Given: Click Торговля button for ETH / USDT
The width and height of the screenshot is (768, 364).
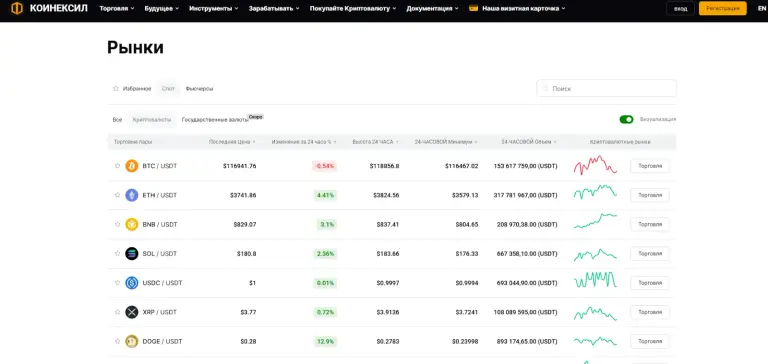Looking at the screenshot, I should pyautogui.click(x=649, y=195).
